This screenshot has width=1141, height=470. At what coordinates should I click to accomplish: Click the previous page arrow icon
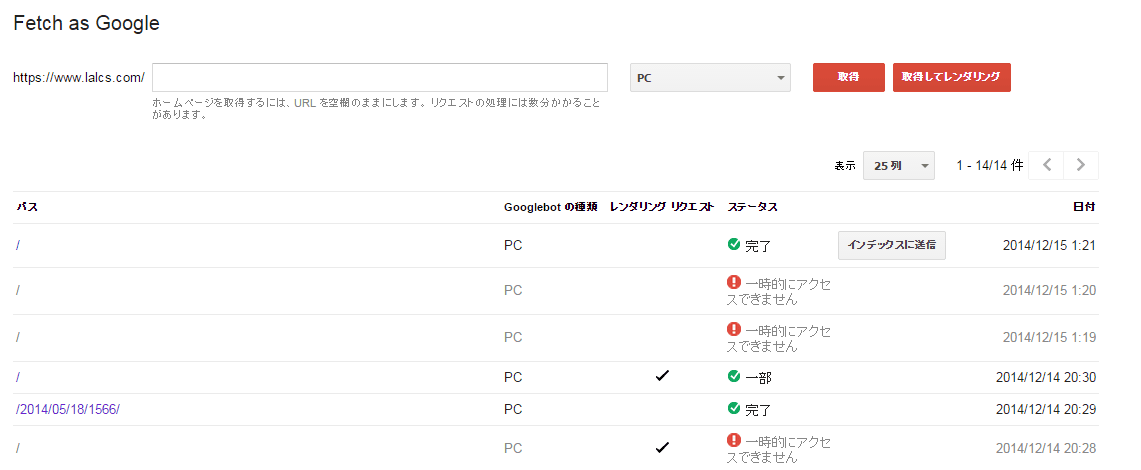click(1046, 165)
